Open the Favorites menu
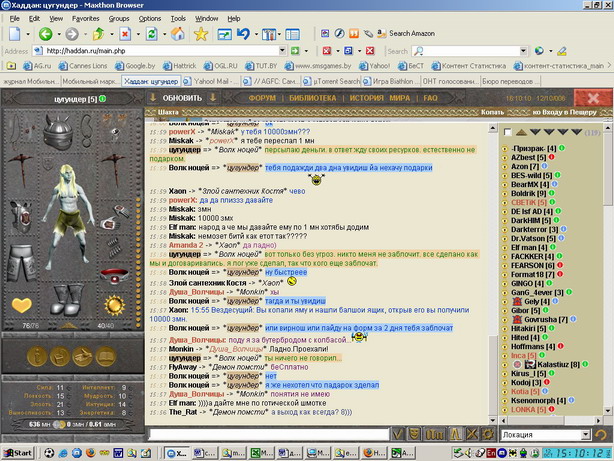This screenshot has width=614, height=461. click(x=85, y=18)
